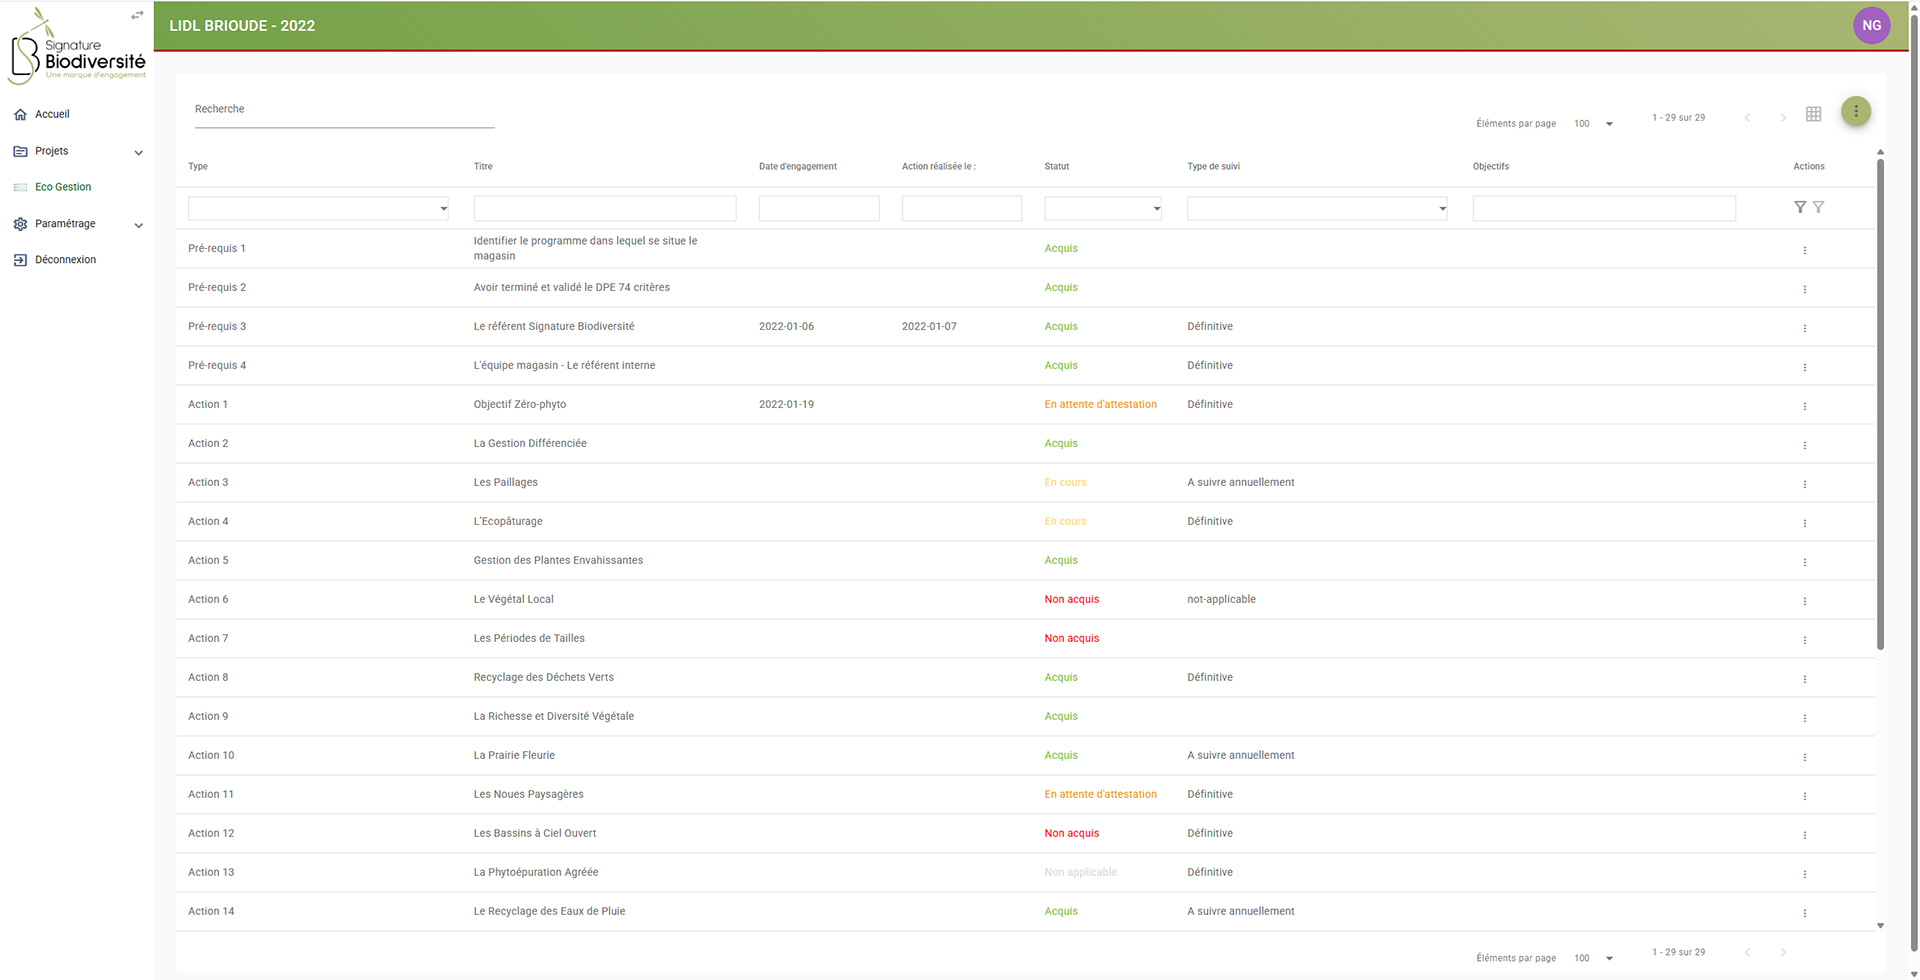Open the Statut filter dropdown
Screen dimensions: 1920x980
coord(1102,208)
